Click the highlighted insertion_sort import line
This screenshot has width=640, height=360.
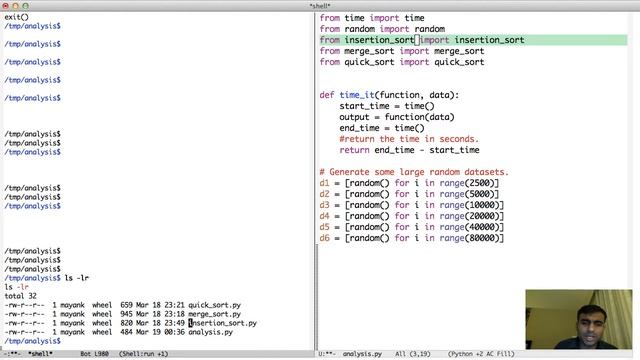473,40
